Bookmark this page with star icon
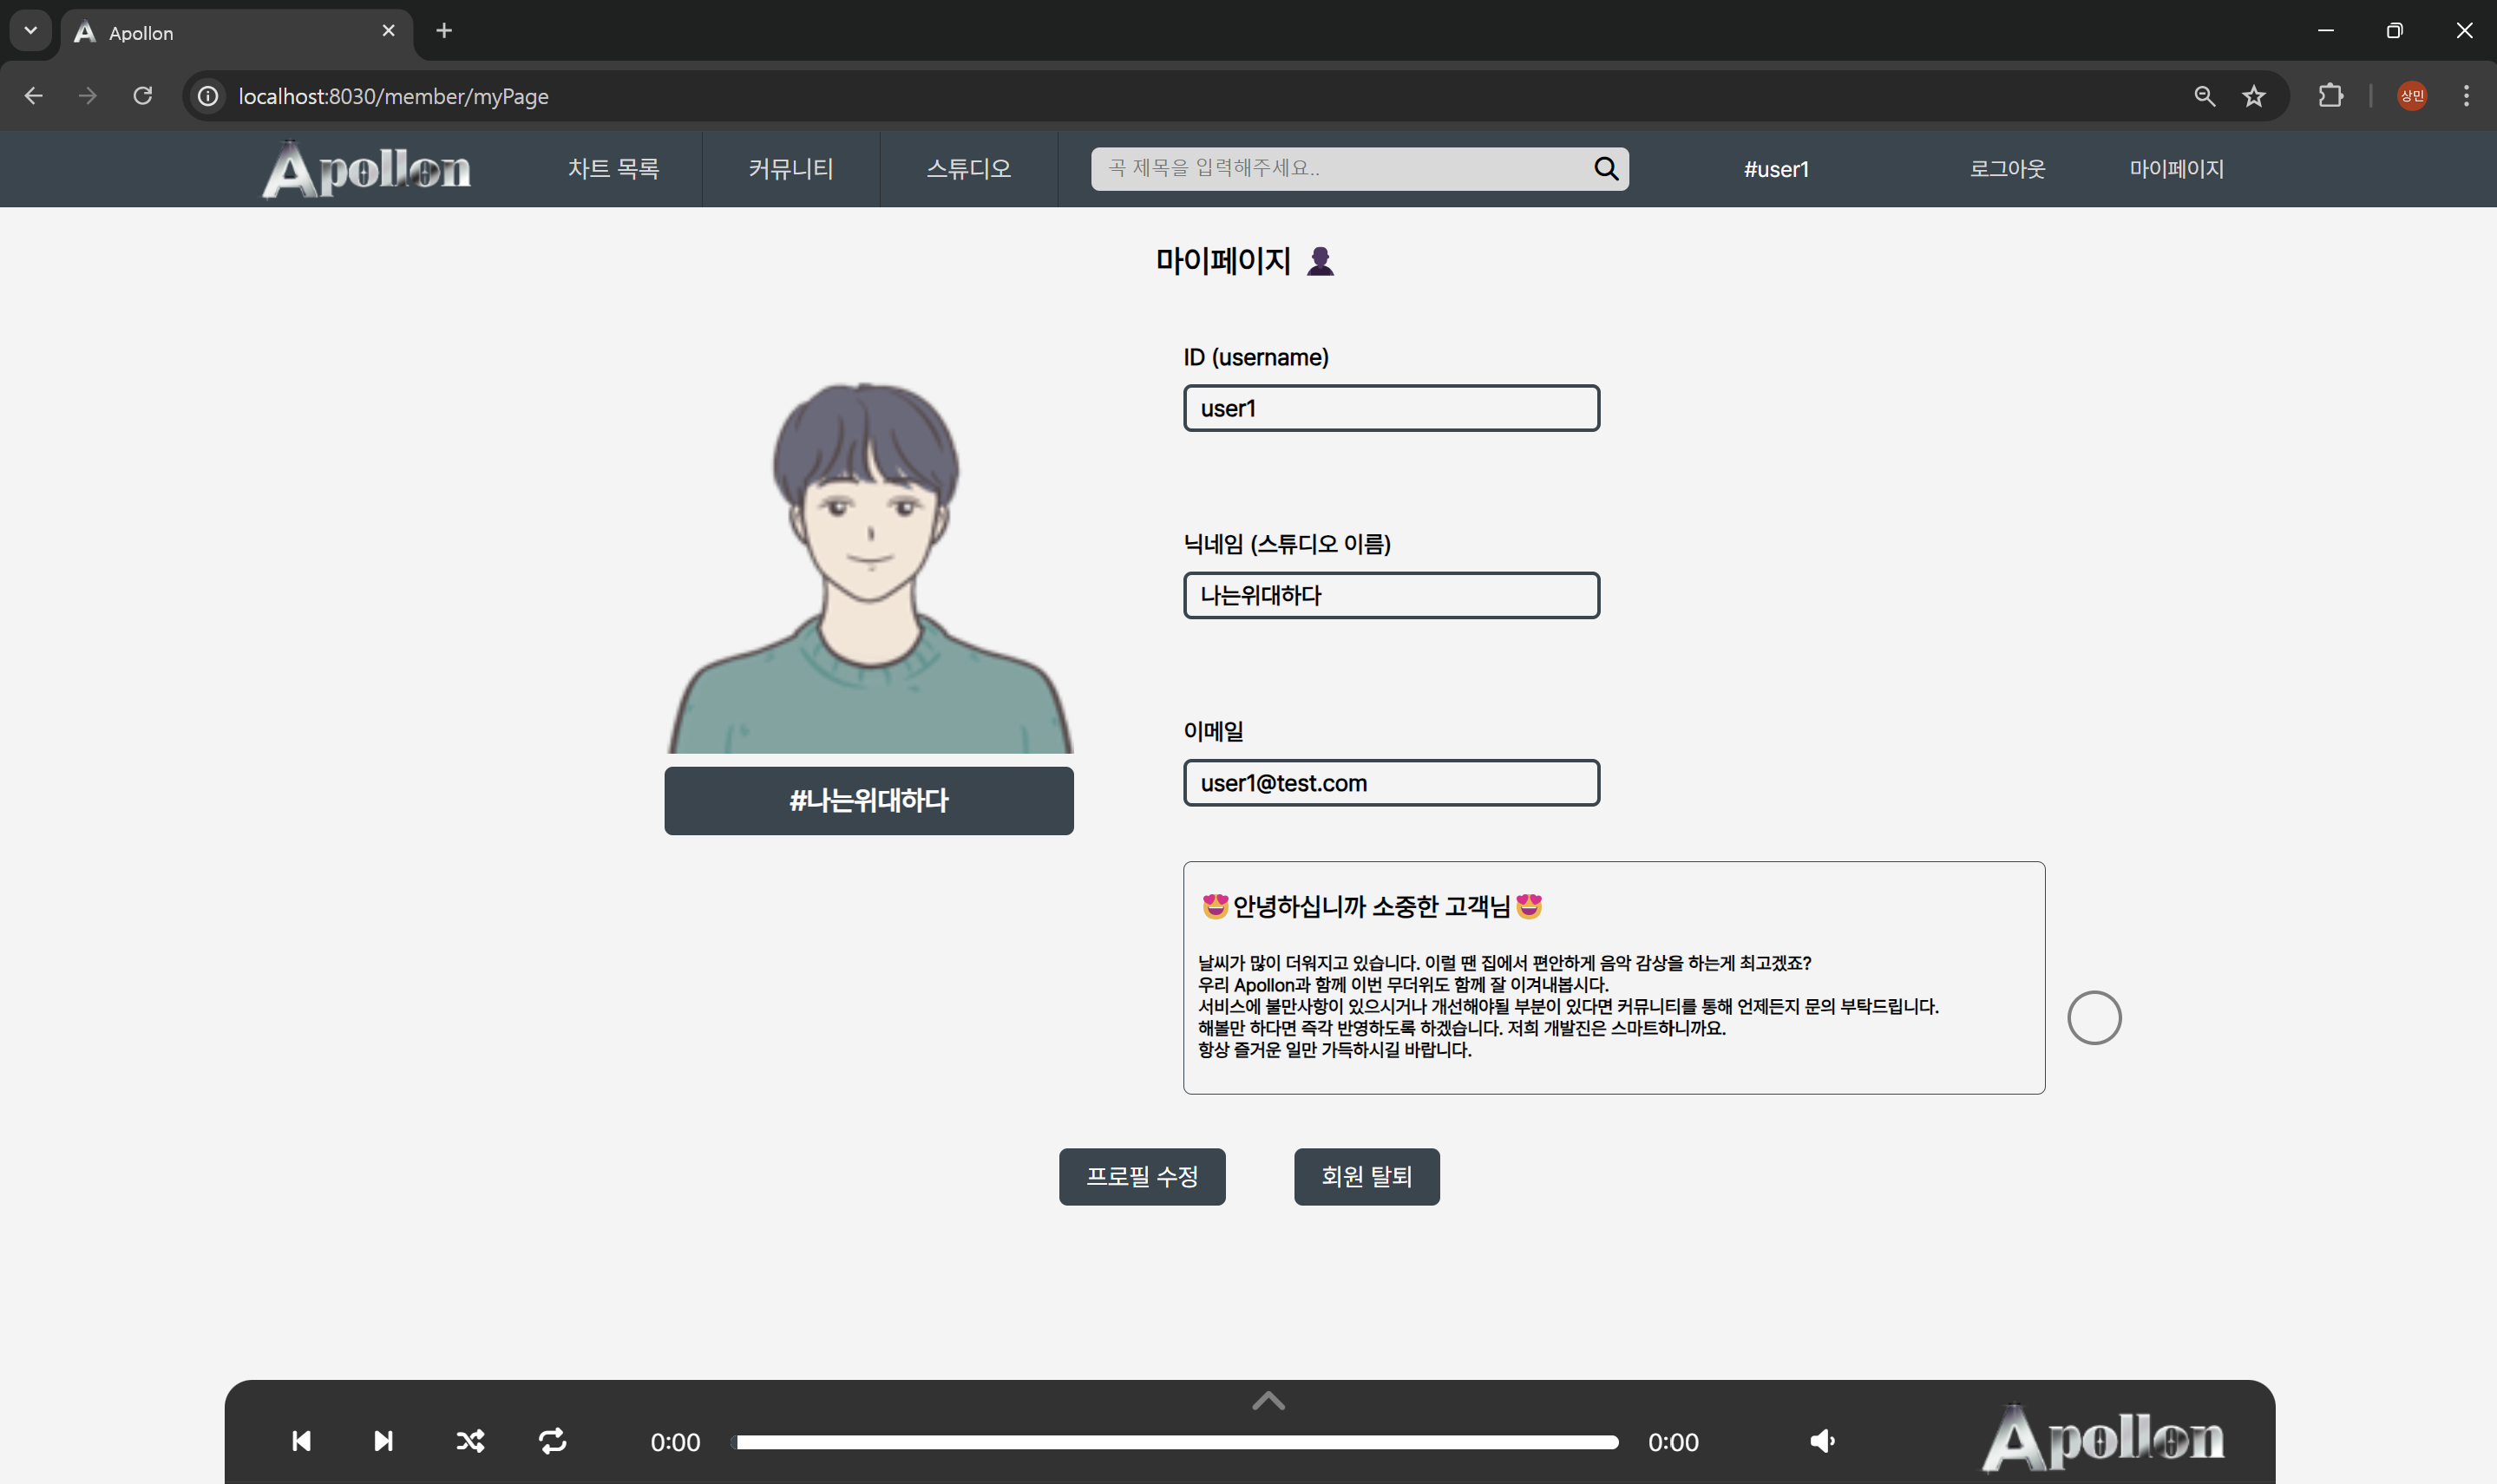The width and height of the screenshot is (2497, 1484). tap(2253, 96)
